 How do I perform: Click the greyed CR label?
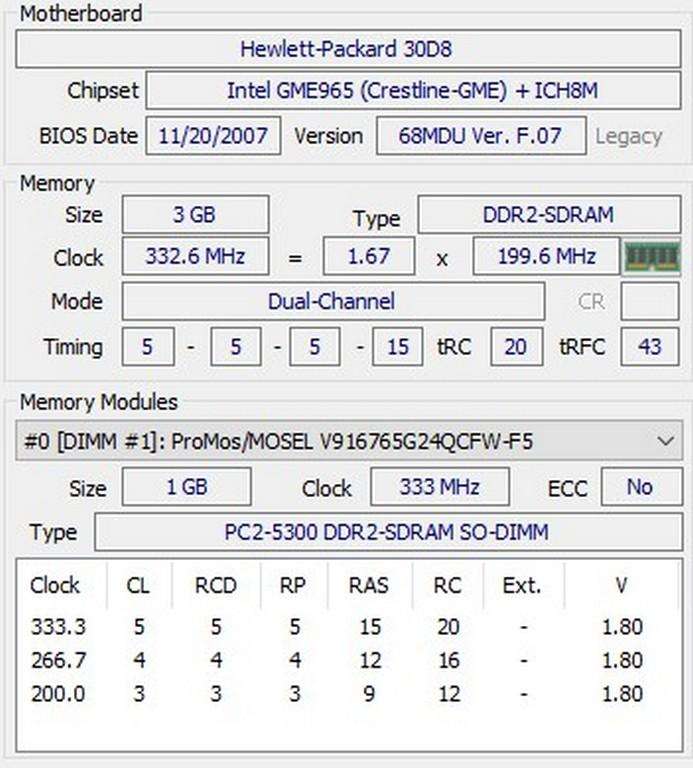tap(591, 302)
